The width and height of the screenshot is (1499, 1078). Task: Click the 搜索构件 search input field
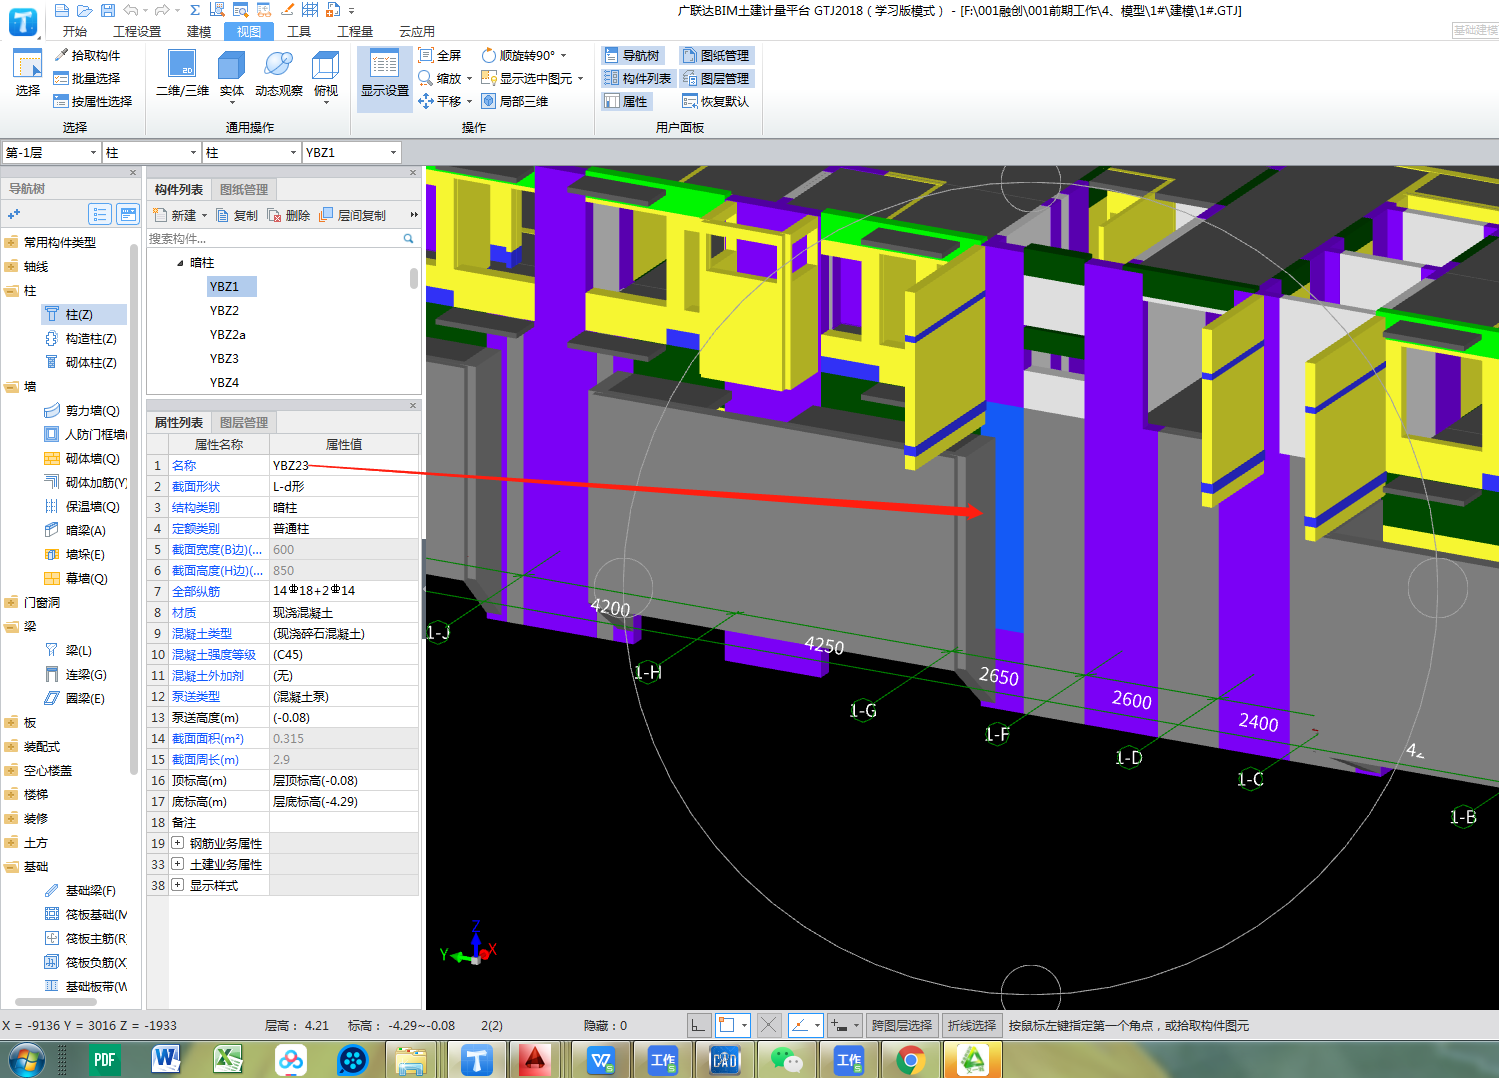tap(274, 238)
